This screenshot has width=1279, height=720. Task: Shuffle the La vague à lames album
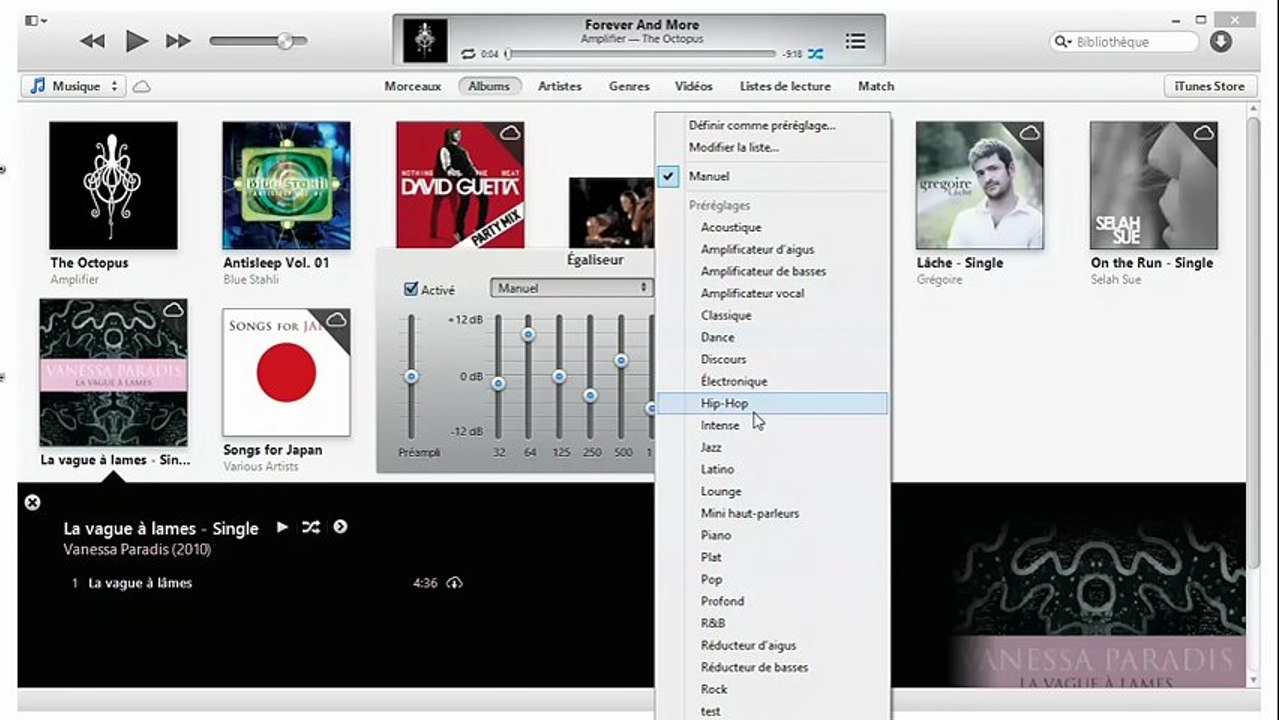[x=311, y=526]
